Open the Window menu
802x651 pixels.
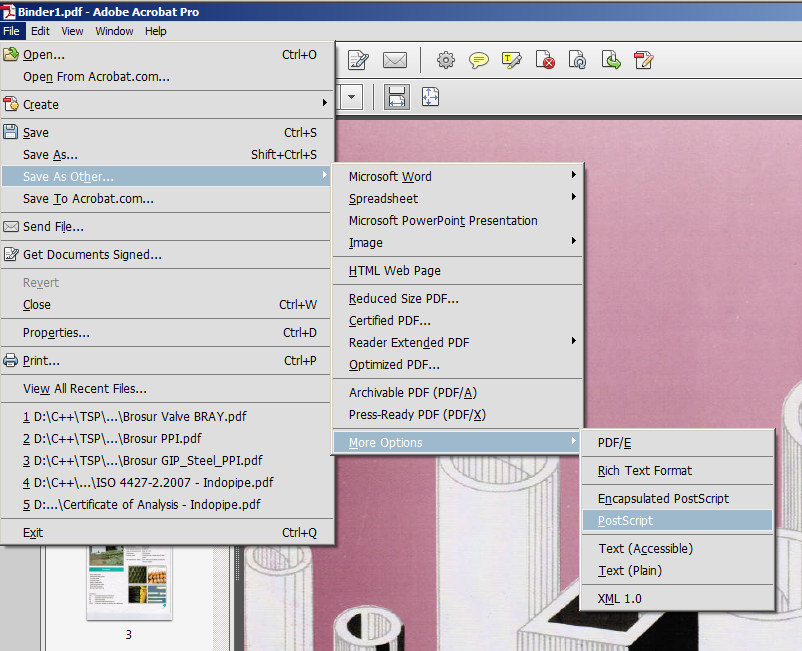[x=114, y=31]
